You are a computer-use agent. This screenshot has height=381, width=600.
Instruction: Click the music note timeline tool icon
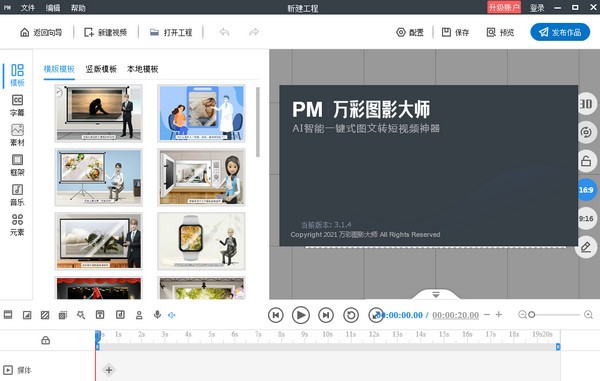[x=120, y=315]
